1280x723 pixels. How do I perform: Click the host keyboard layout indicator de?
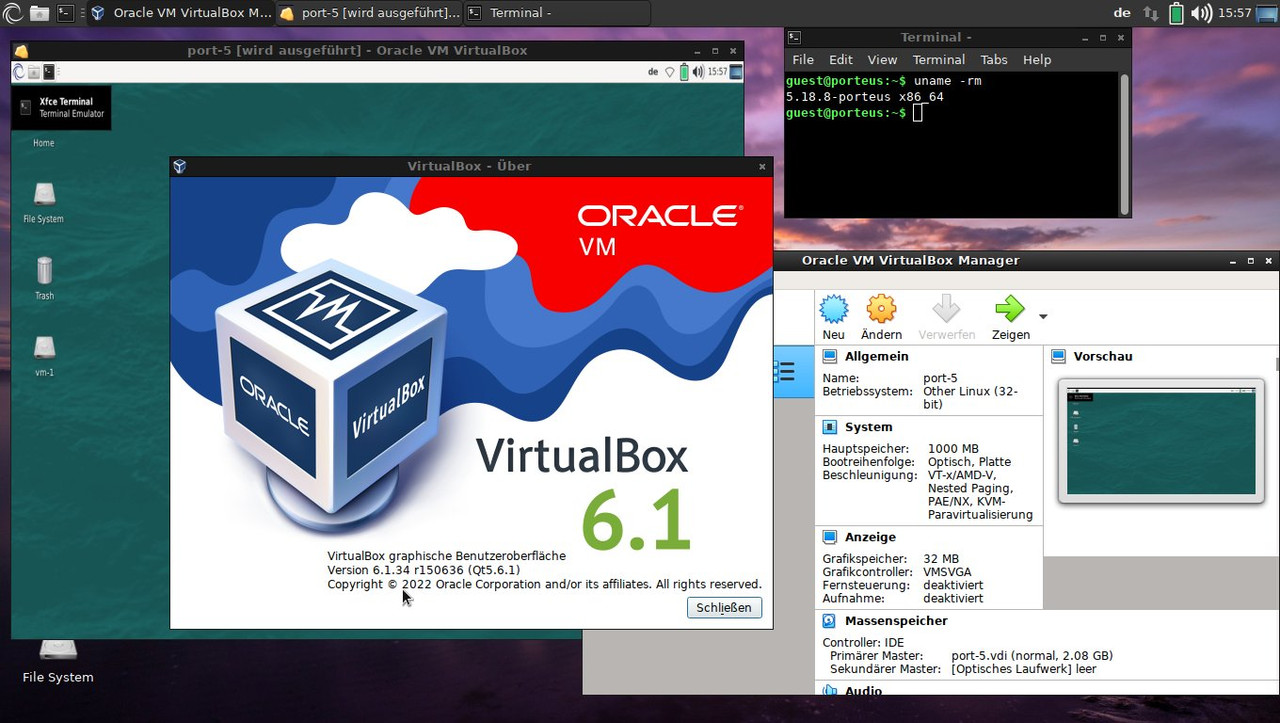[1122, 13]
